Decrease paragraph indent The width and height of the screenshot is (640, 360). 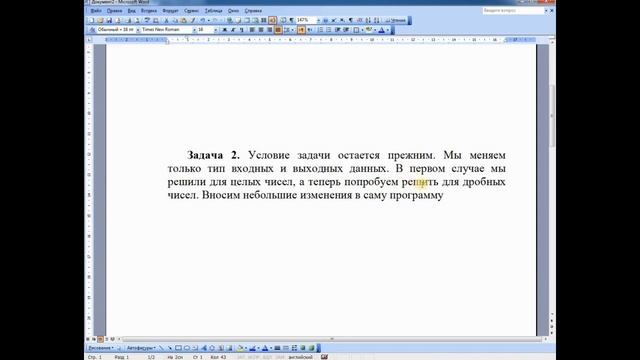click(x=338, y=30)
